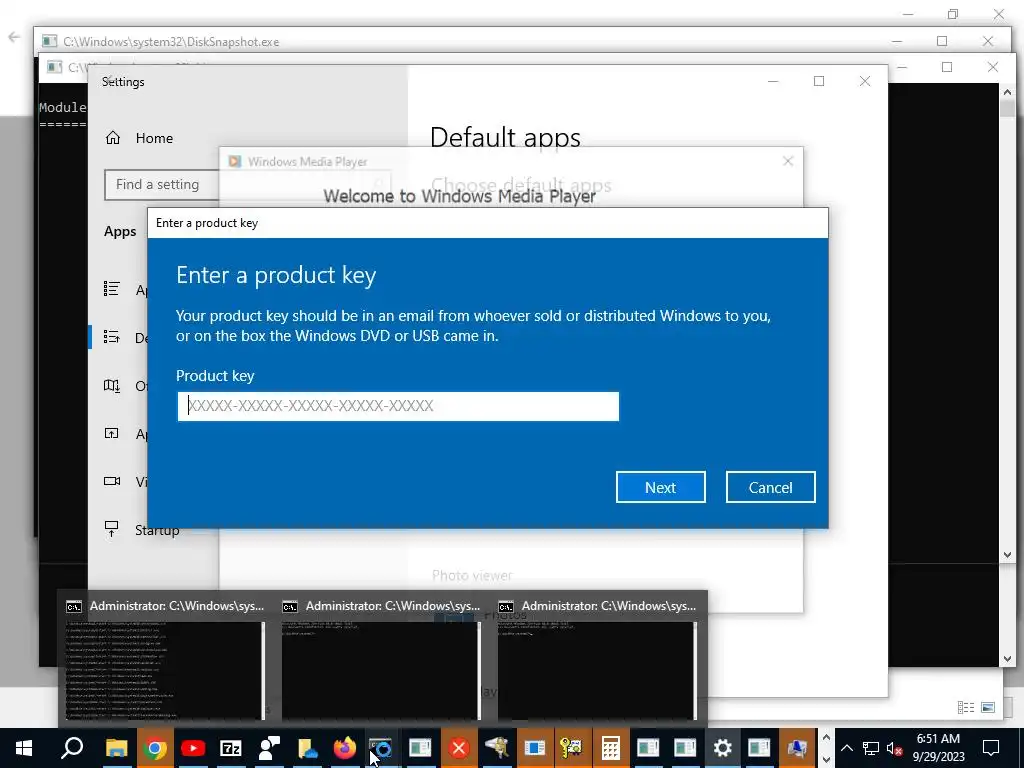
Task: Click the Next button in product key dialog
Action: coord(660,487)
